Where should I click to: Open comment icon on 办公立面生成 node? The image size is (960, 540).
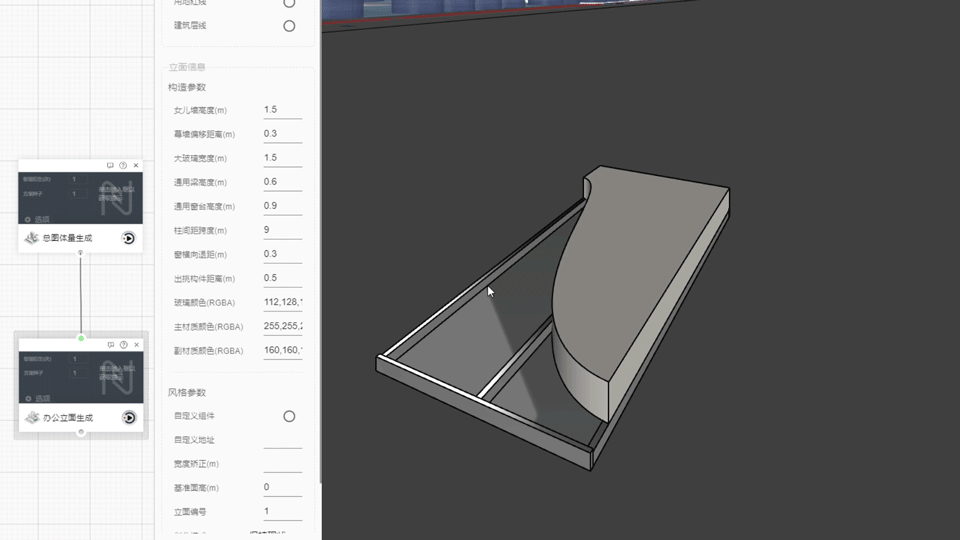(110, 345)
